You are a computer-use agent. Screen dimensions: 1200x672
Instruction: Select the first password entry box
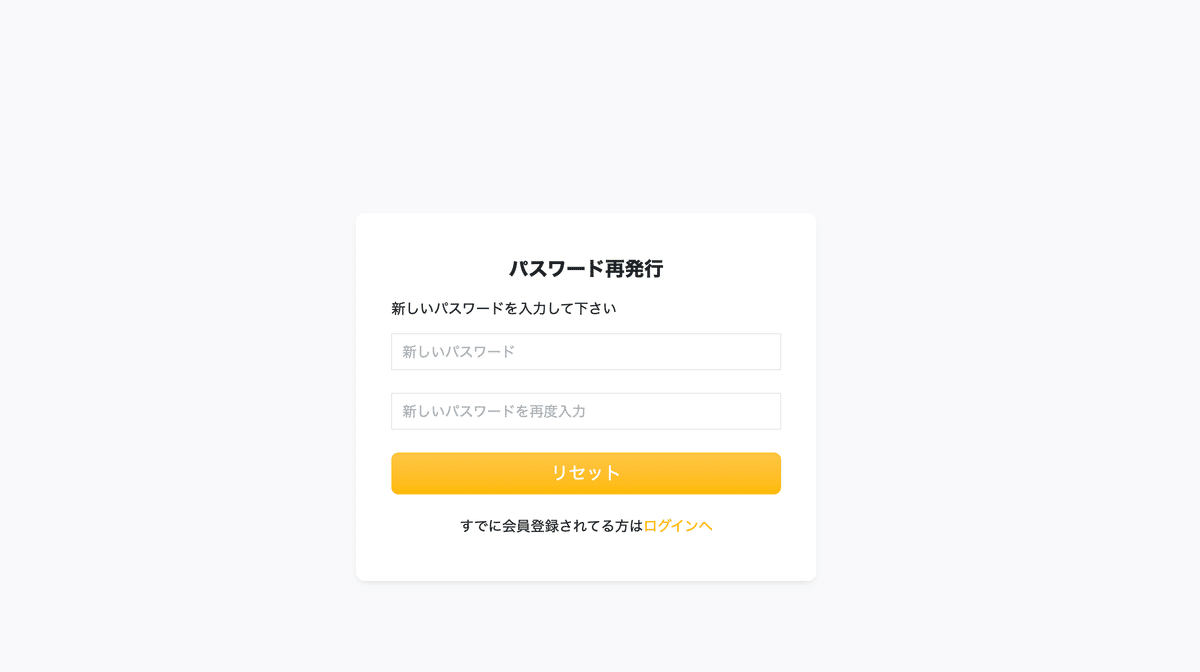coord(586,352)
